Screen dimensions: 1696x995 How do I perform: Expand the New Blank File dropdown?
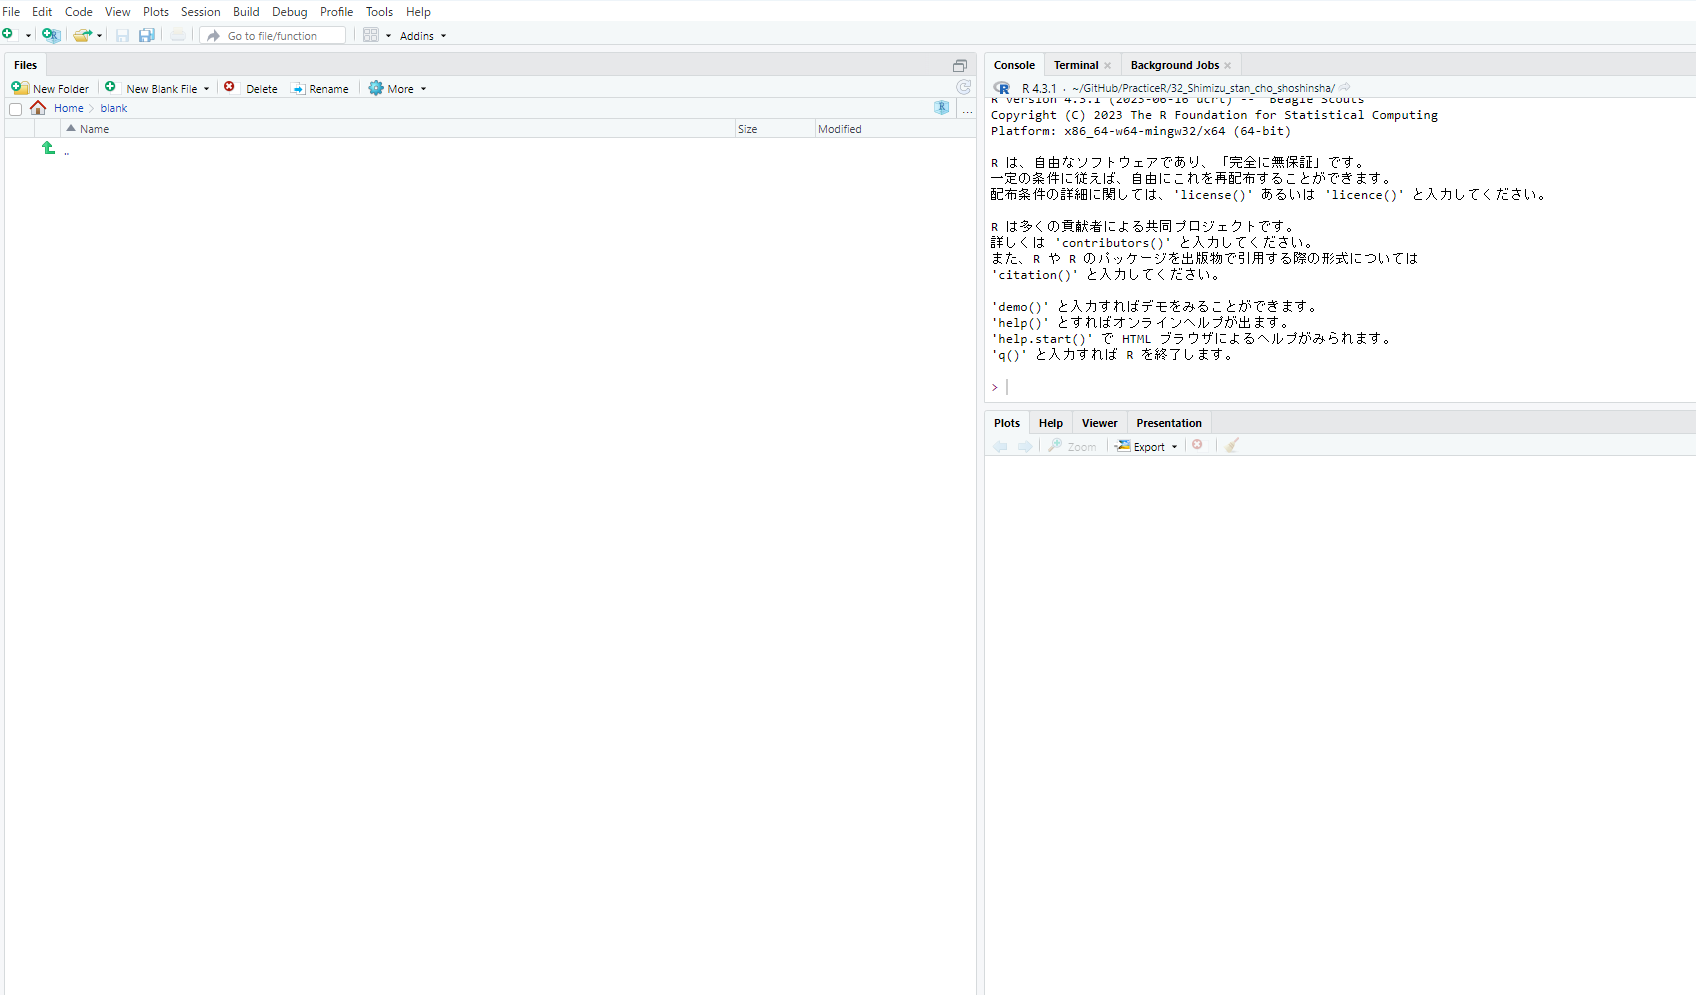point(205,88)
